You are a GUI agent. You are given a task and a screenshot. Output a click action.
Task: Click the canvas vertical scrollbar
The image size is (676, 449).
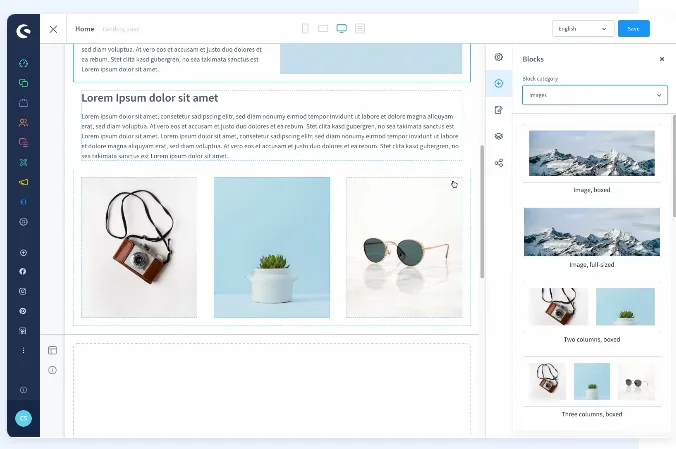(x=482, y=211)
